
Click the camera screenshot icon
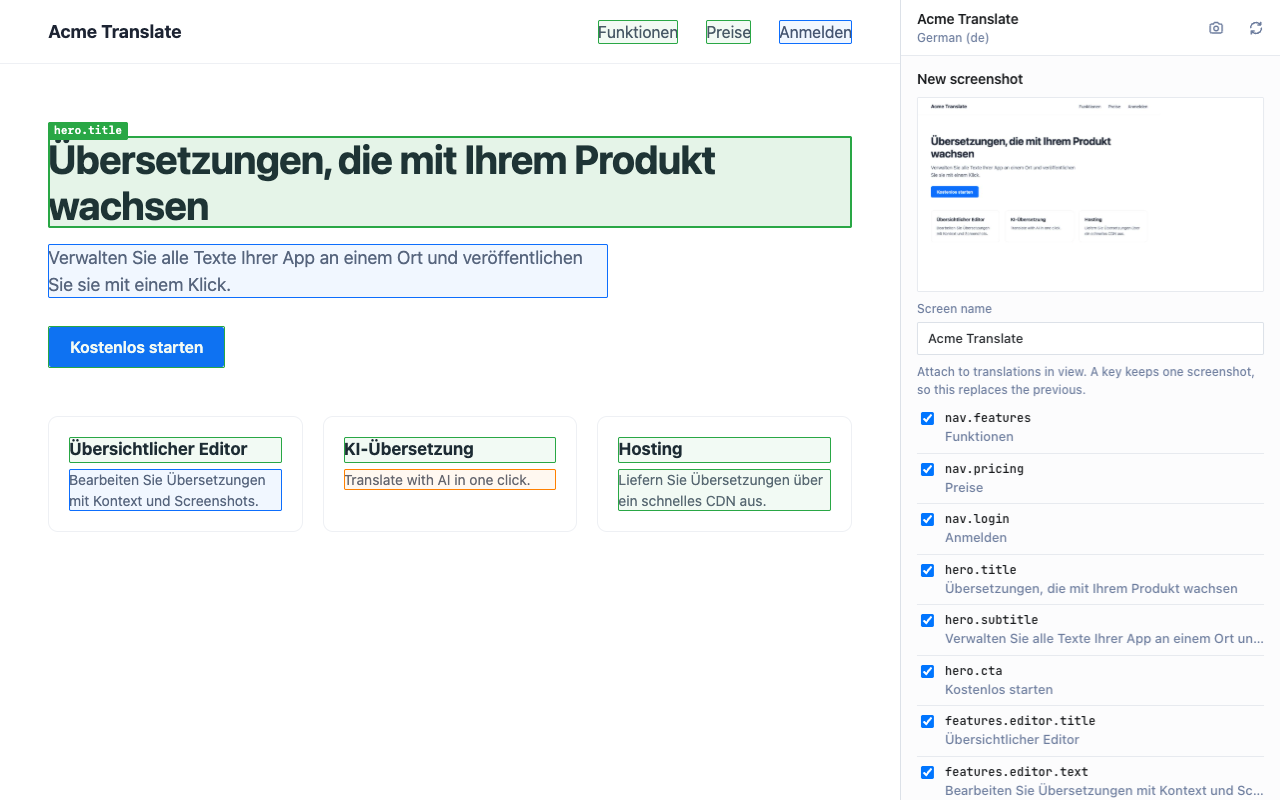[1216, 28]
